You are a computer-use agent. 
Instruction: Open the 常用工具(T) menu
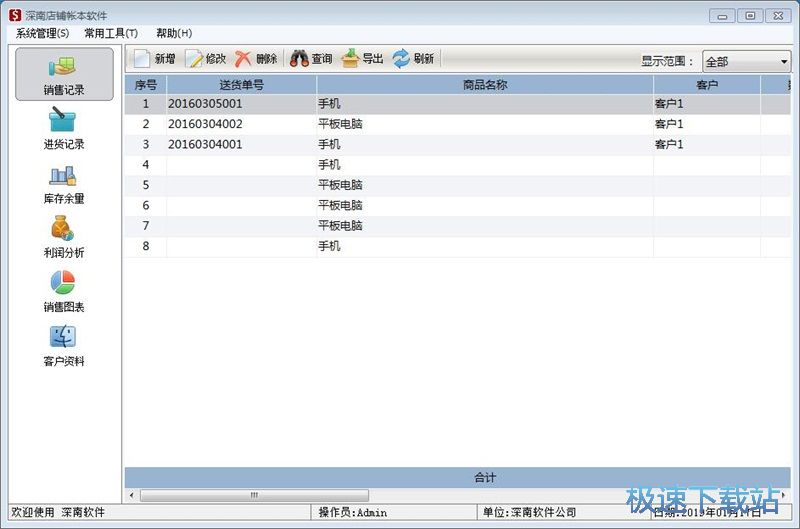(x=111, y=34)
